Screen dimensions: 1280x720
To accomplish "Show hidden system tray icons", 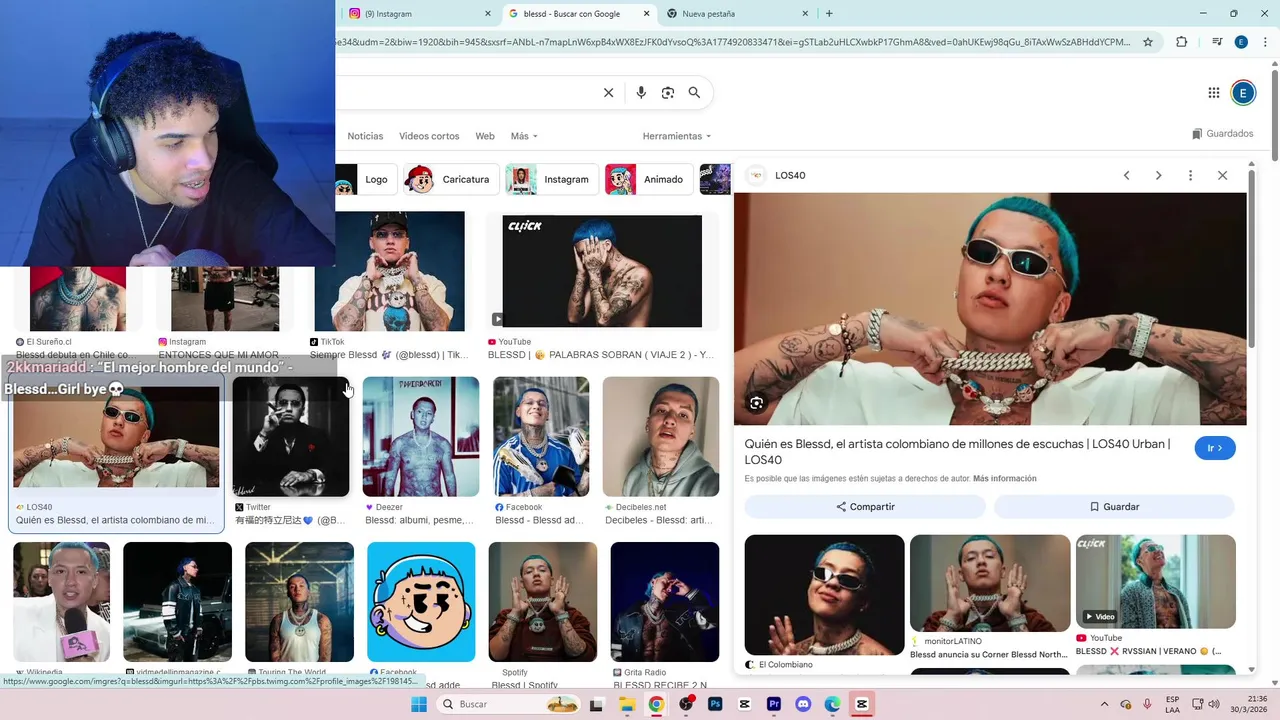I will tap(1104, 704).
